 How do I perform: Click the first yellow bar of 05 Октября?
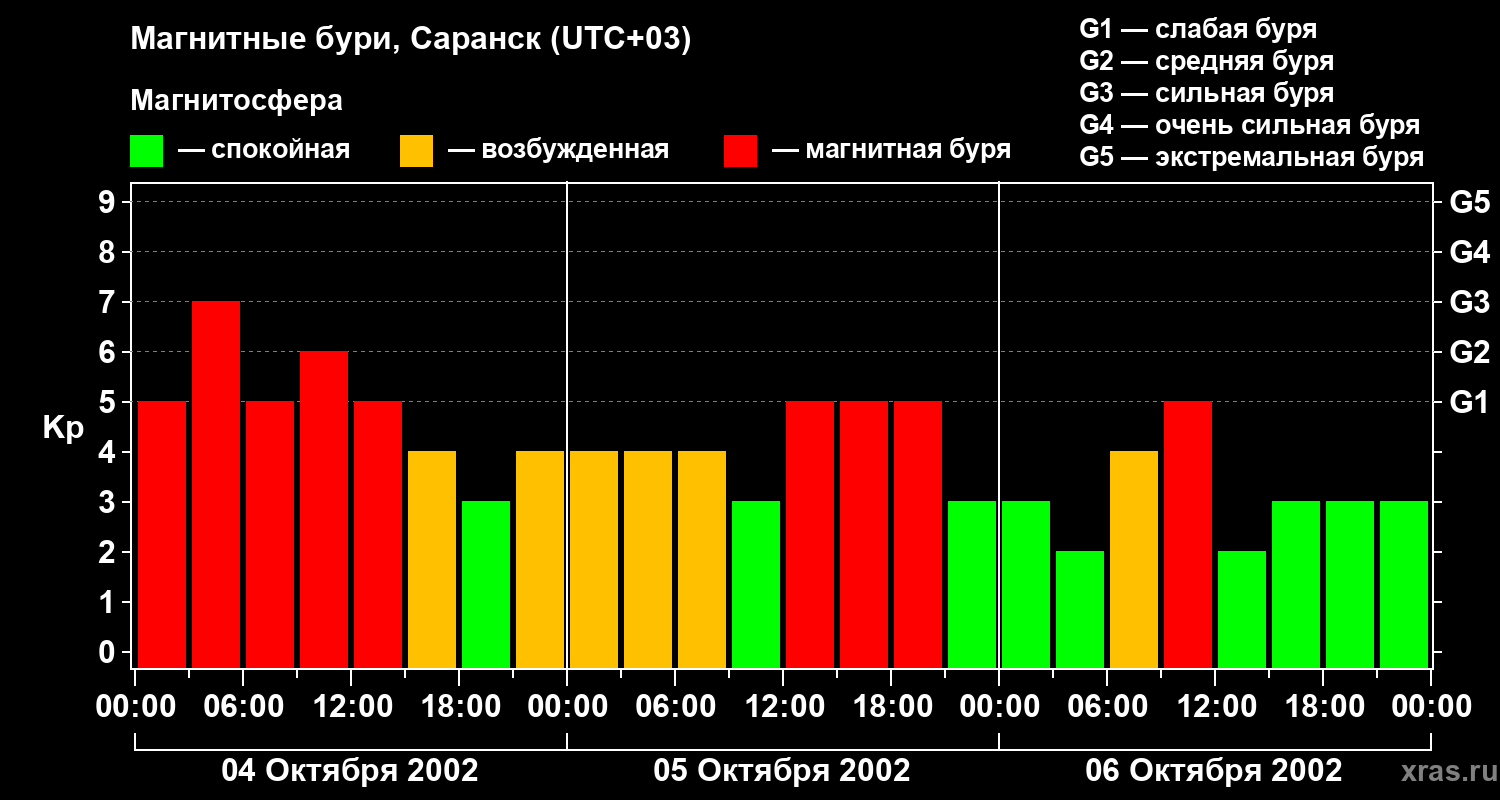594,559
